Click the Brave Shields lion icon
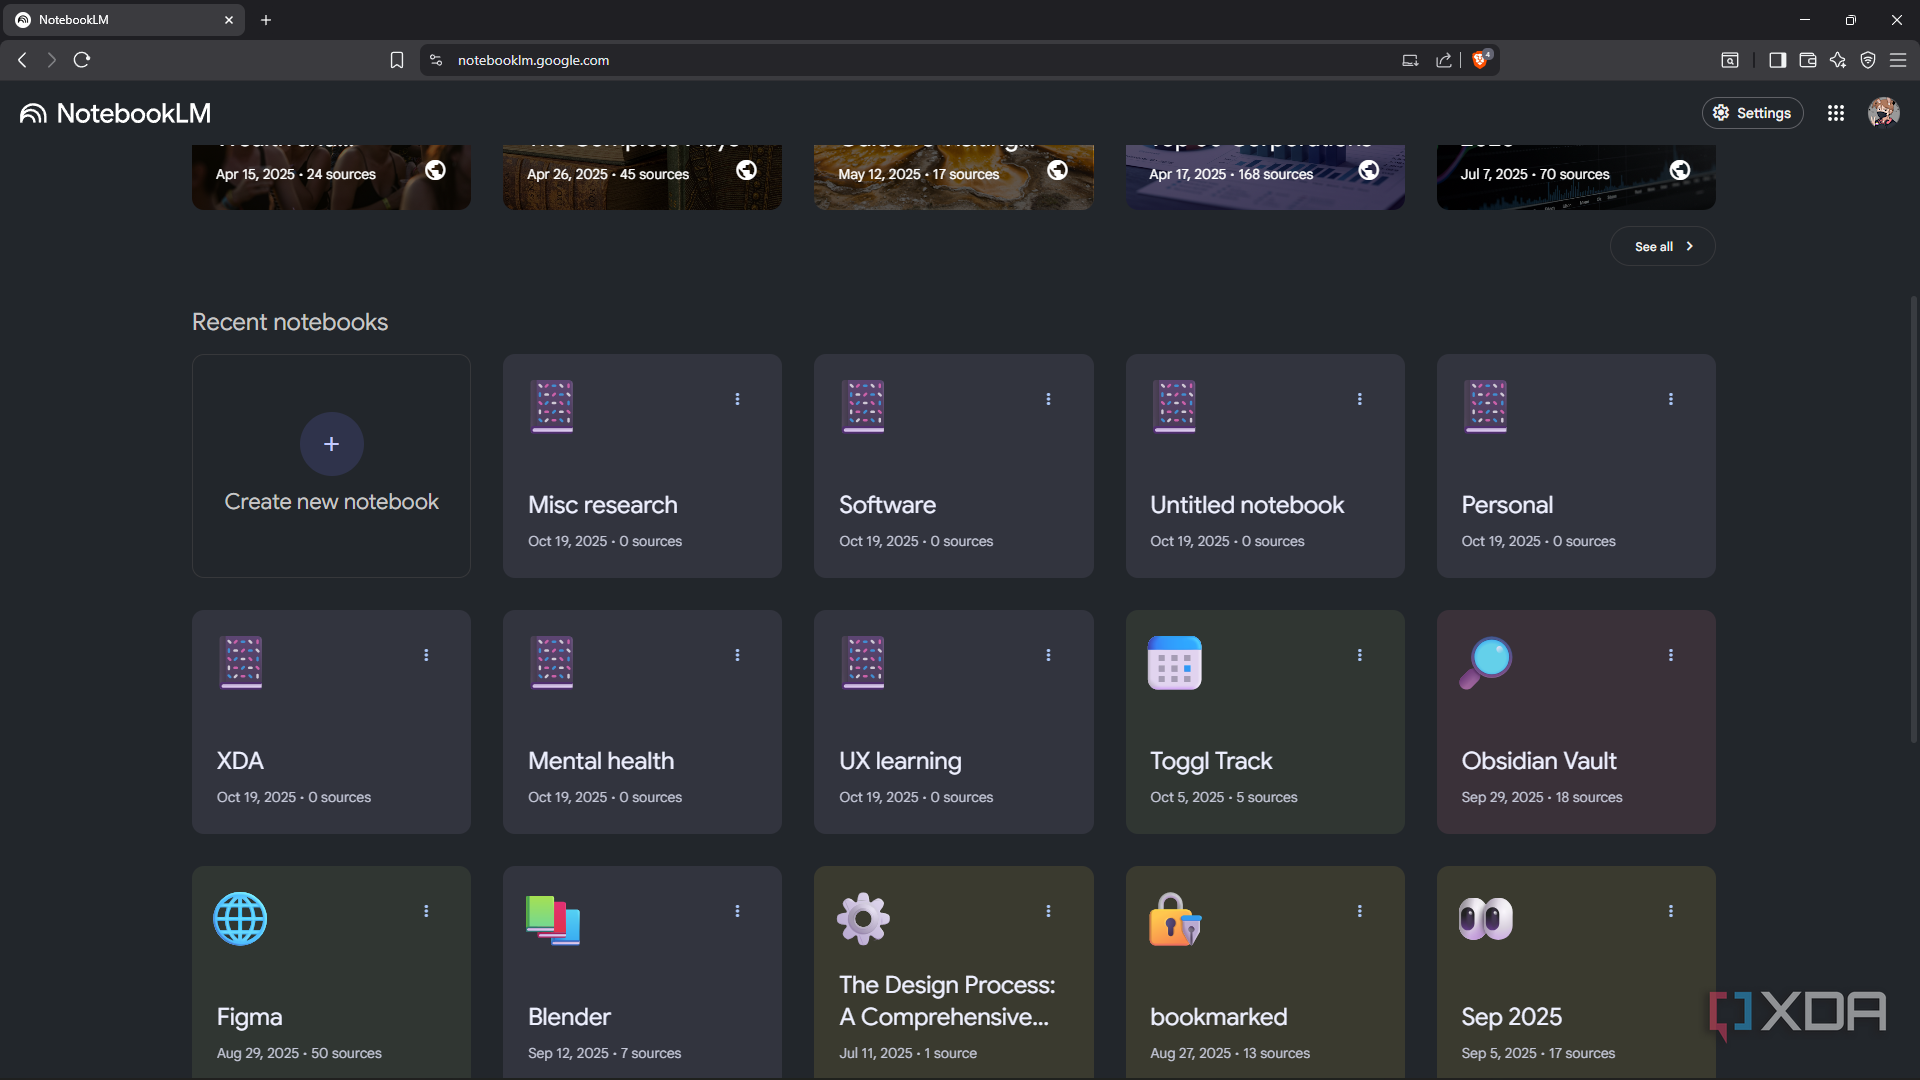The width and height of the screenshot is (1920, 1080). pos(1480,60)
